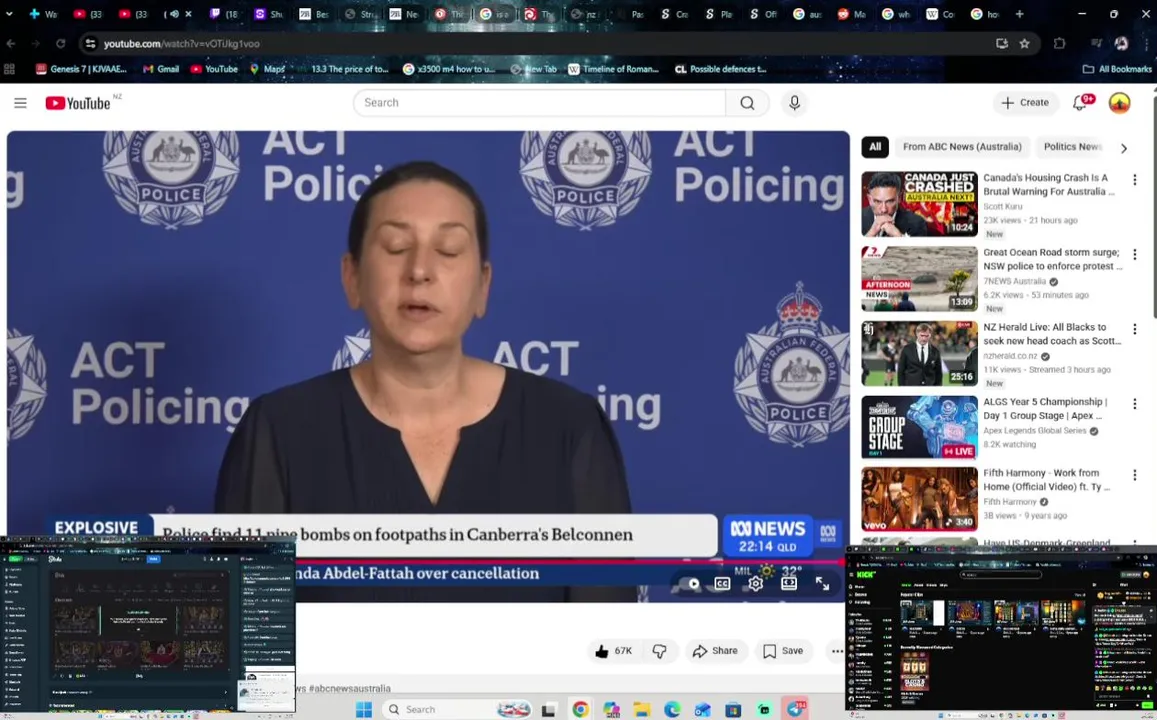Select the Politics News chip
Image resolution: width=1157 pixels, height=720 pixels.
coord(1071,147)
